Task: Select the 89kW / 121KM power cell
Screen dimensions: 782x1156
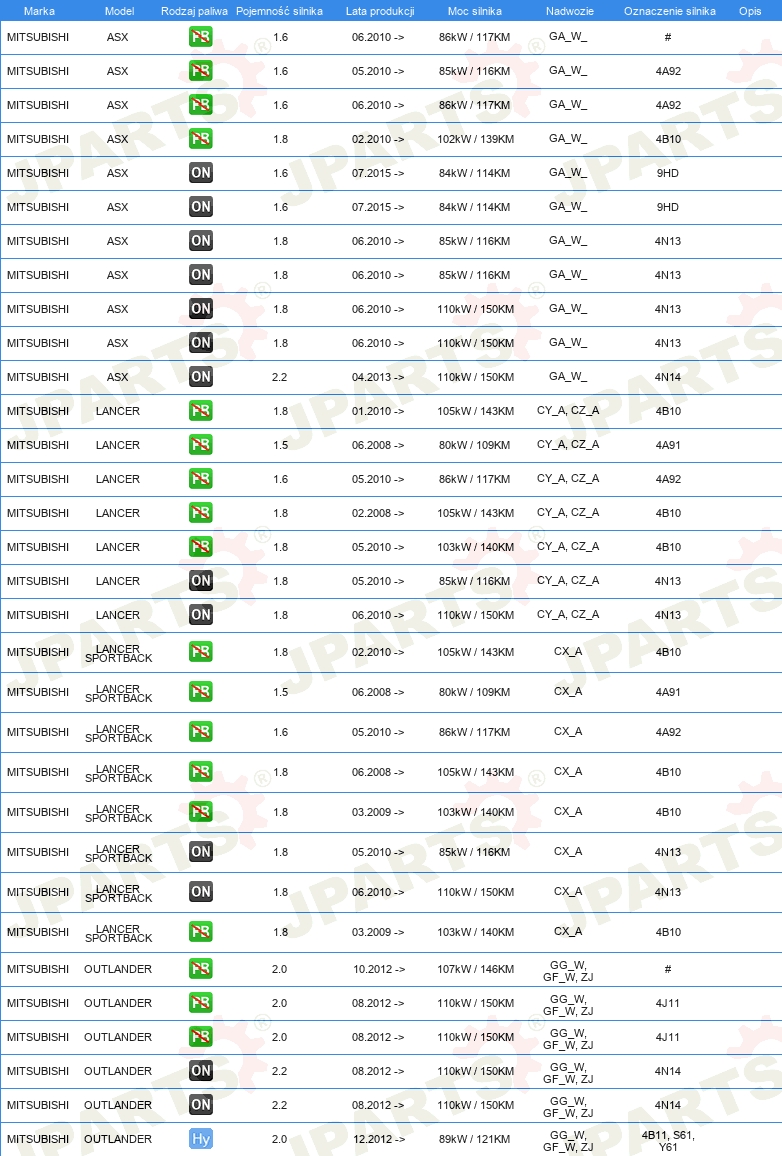Action: [475, 1139]
